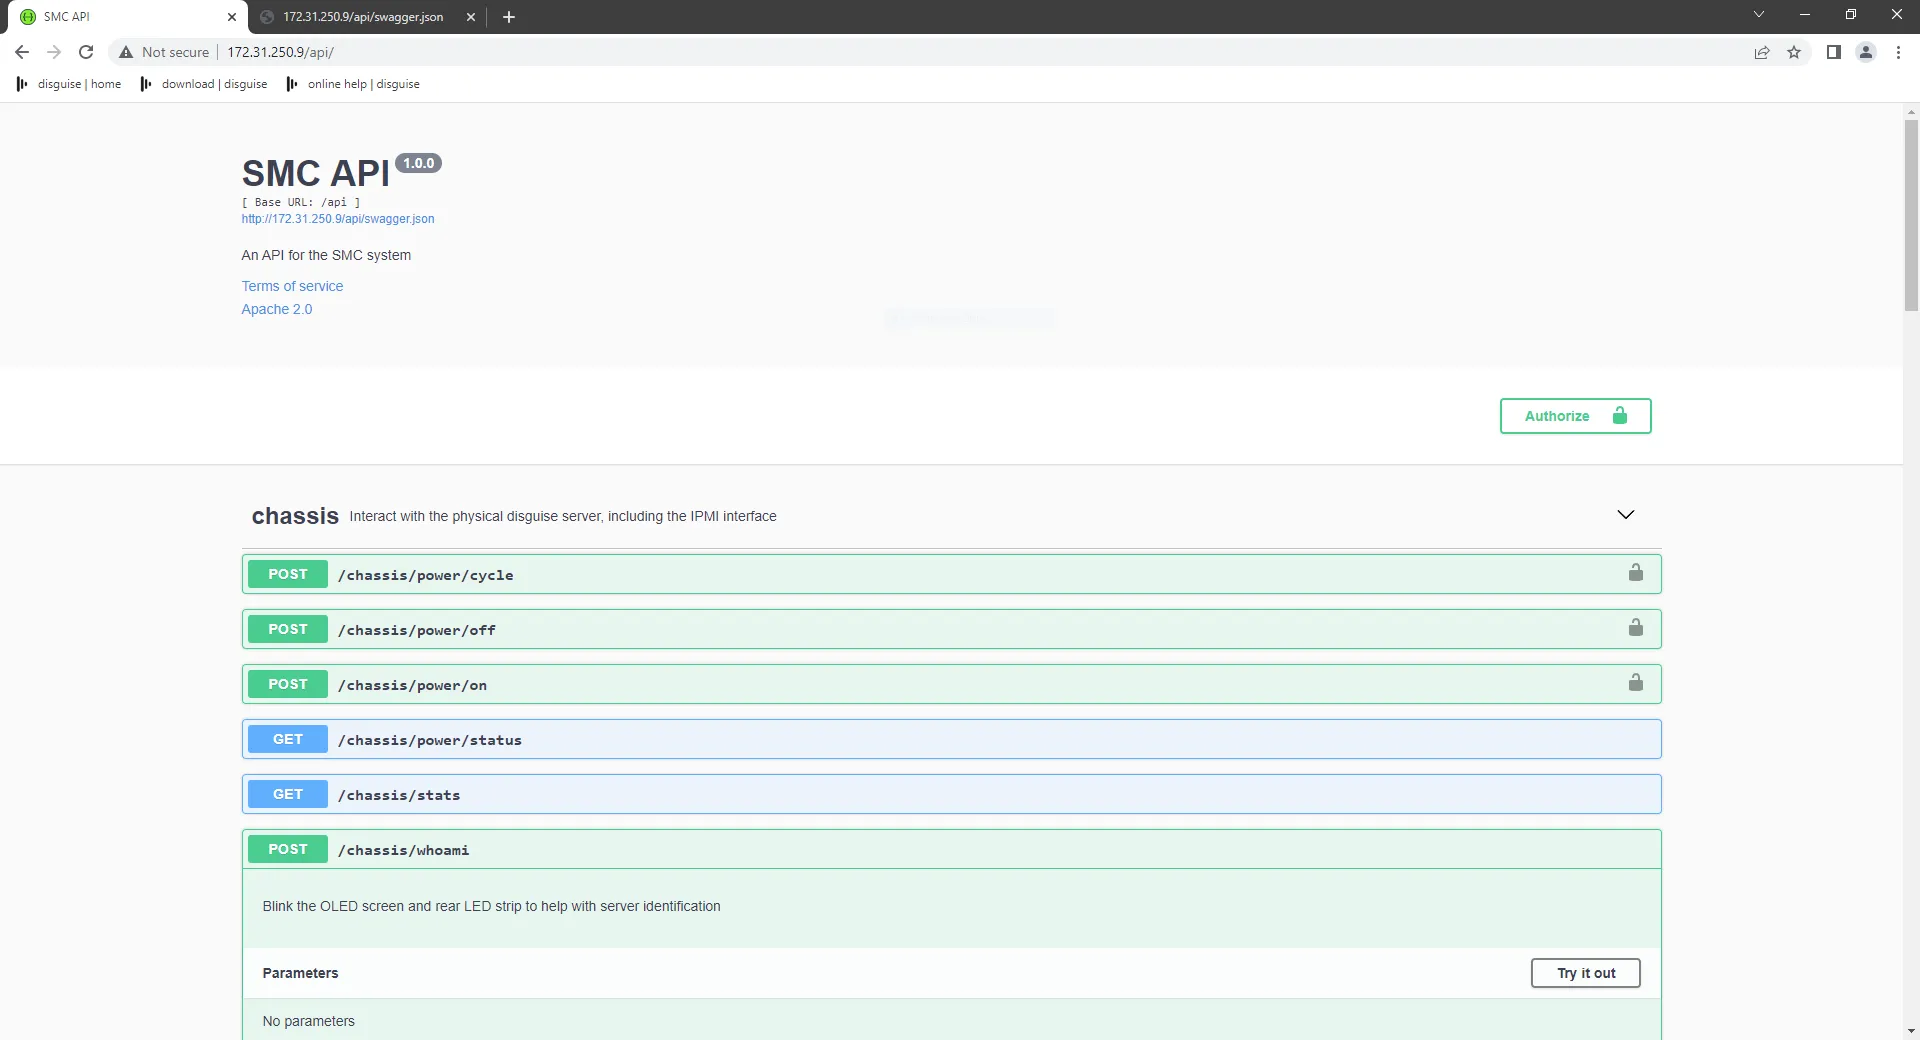Viewport: 1920px width, 1040px height.
Task: Click the bookmark star icon
Action: tap(1794, 52)
